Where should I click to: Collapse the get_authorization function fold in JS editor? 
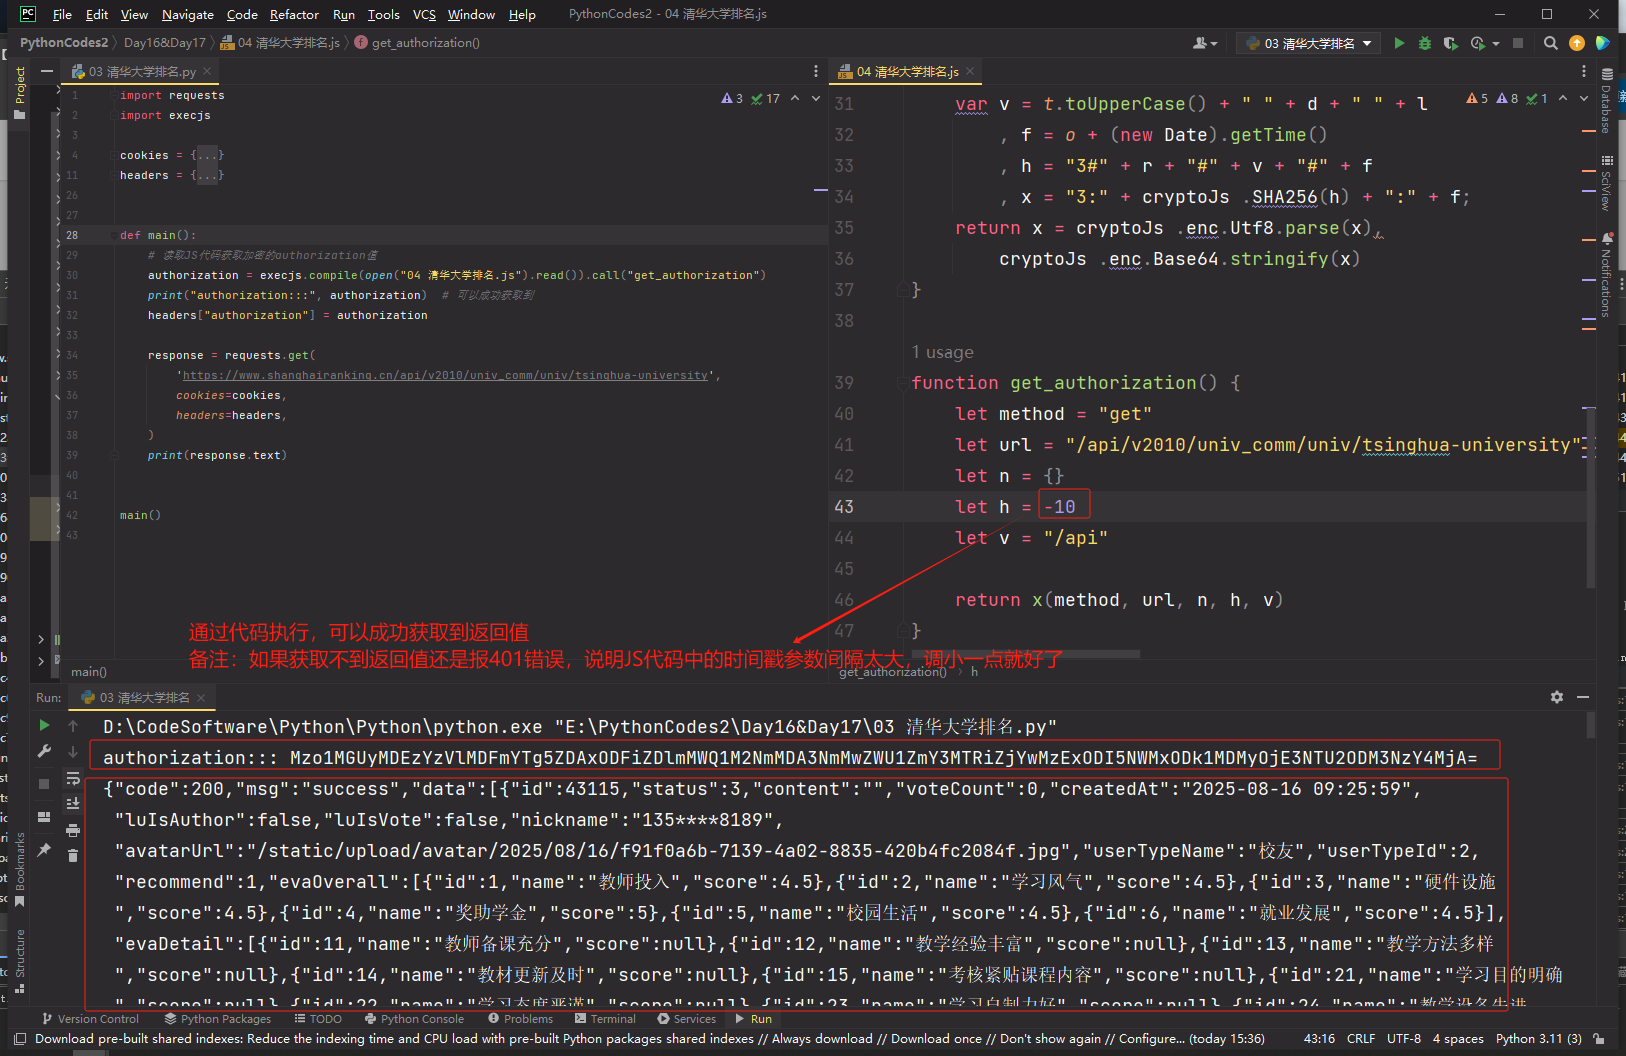click(903, 383)
